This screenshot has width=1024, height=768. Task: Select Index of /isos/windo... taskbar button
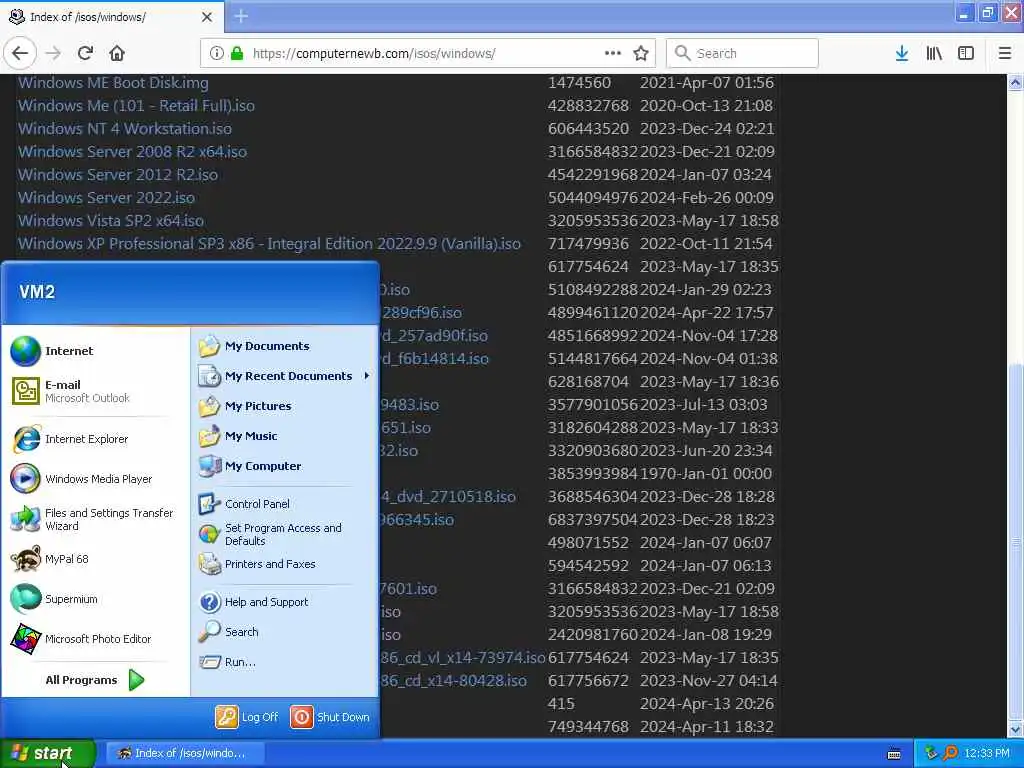(185, 754)
